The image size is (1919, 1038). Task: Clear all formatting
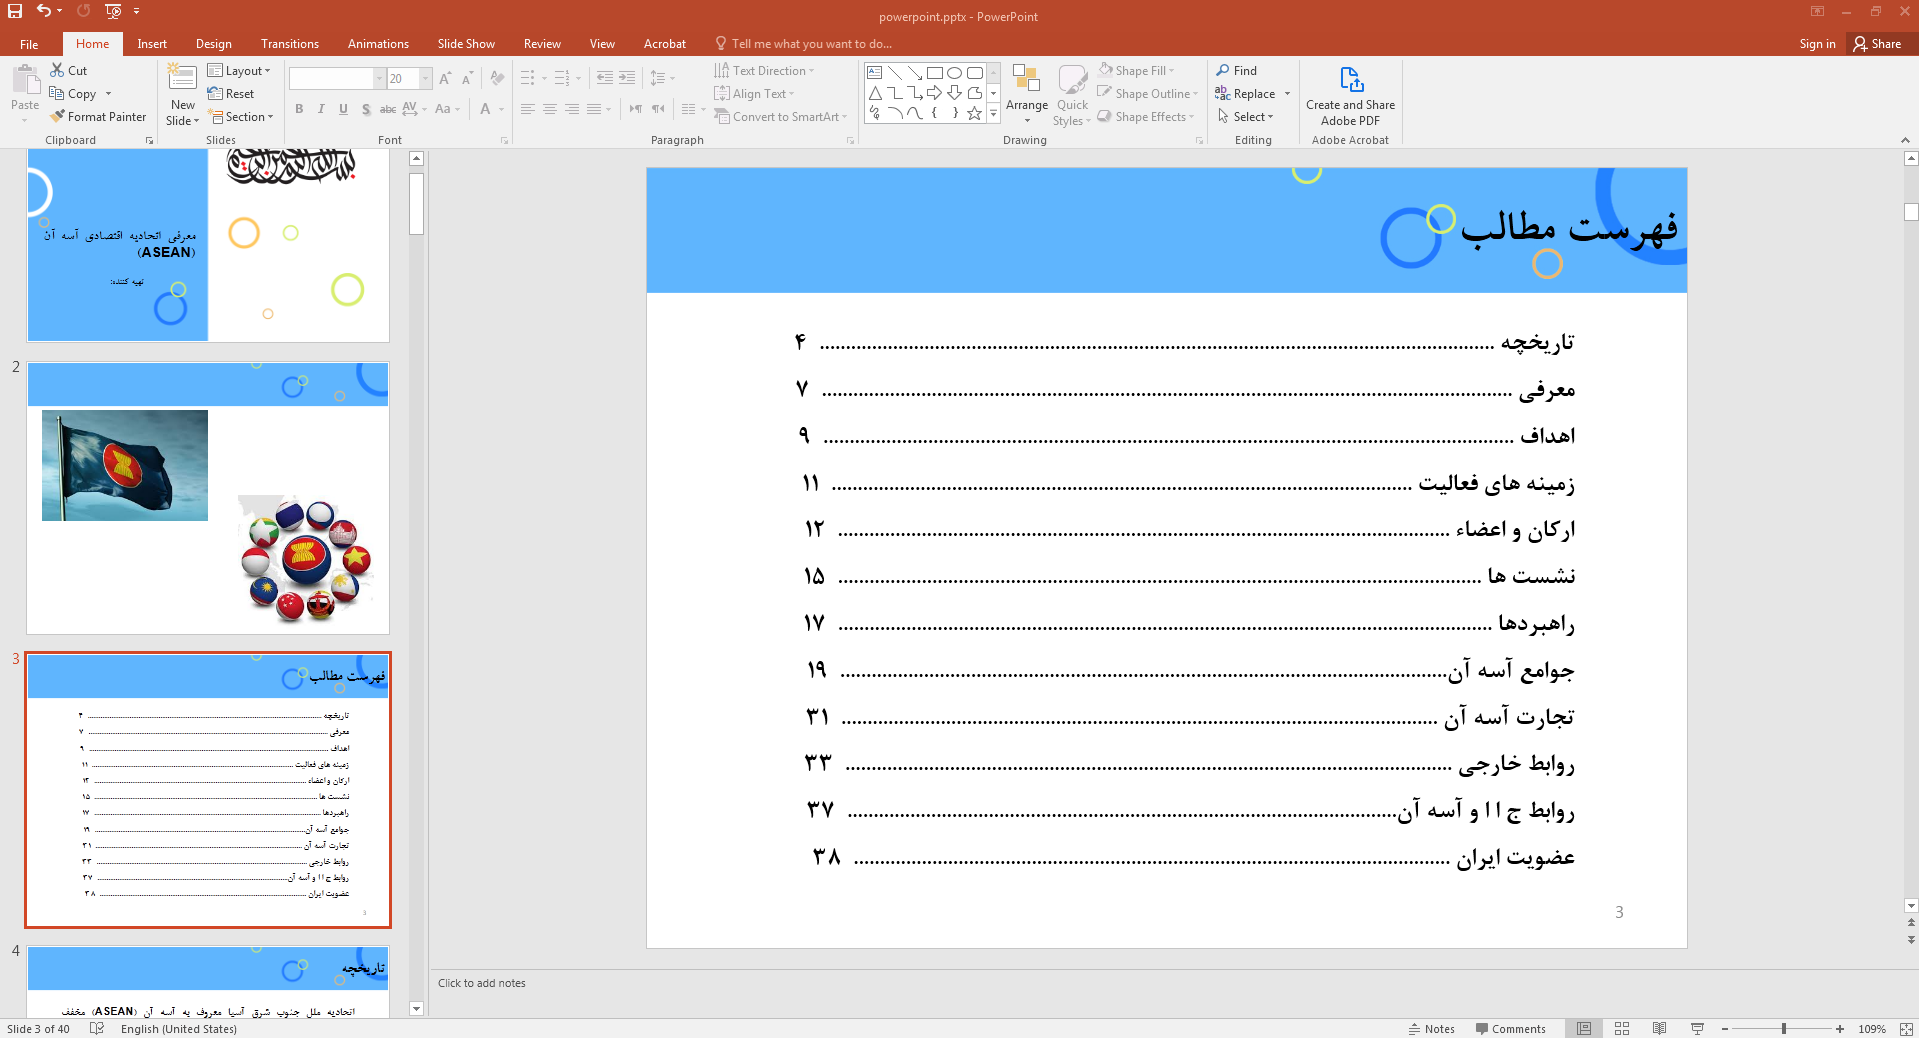497,78
